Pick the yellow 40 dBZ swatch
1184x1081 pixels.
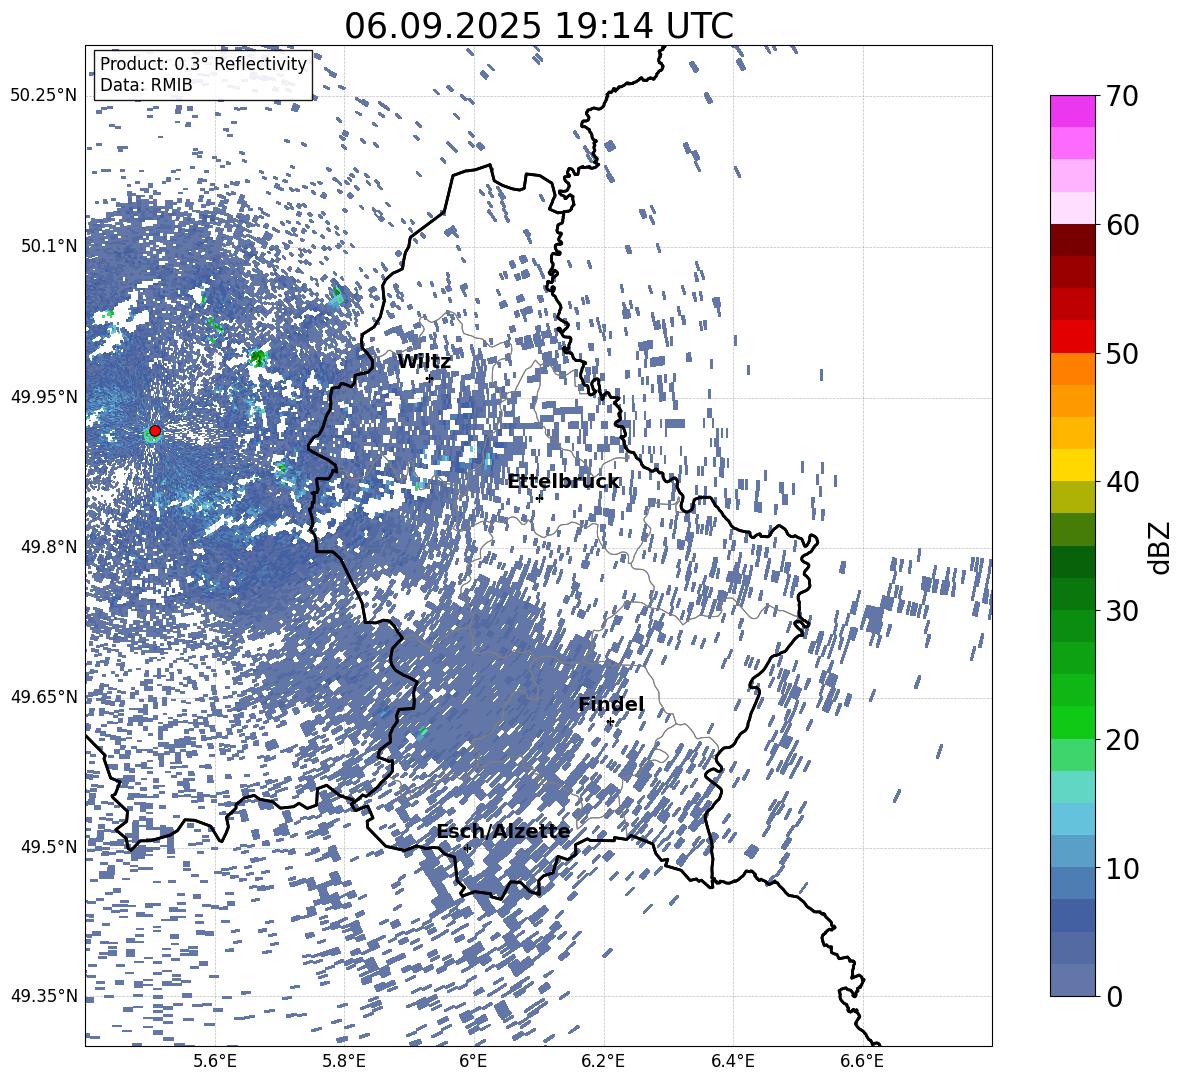[x=1072, y=465]
